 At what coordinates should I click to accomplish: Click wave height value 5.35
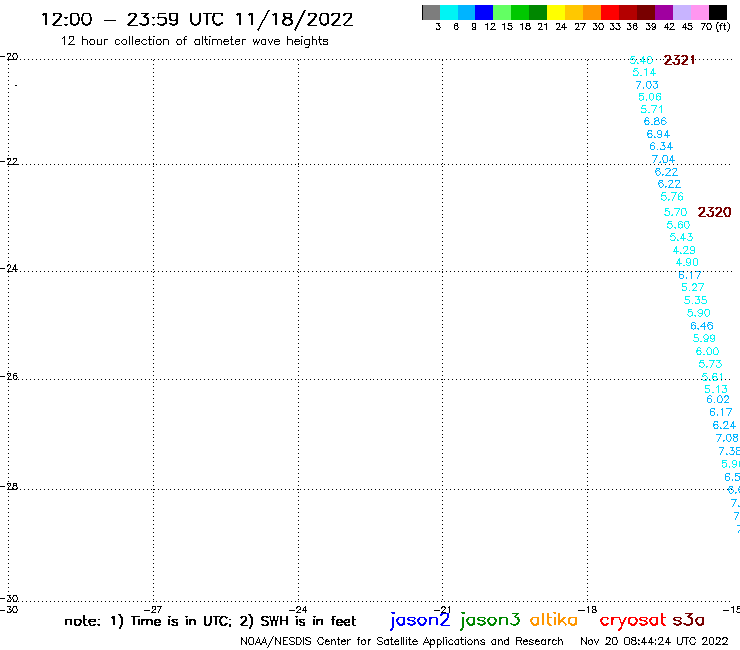[696, 300]
